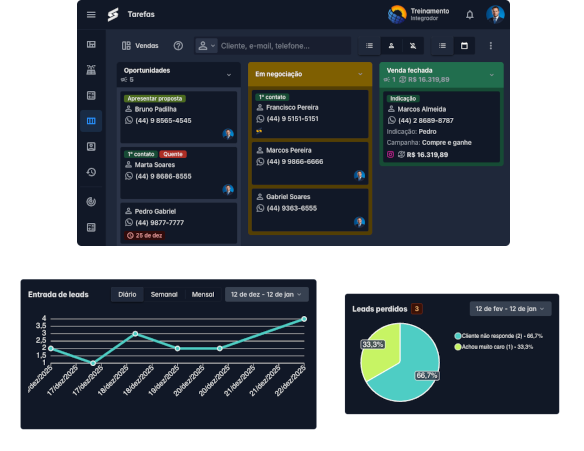Open Pedro Gabriel's card
584x451 pixels.
pos(178,223)
